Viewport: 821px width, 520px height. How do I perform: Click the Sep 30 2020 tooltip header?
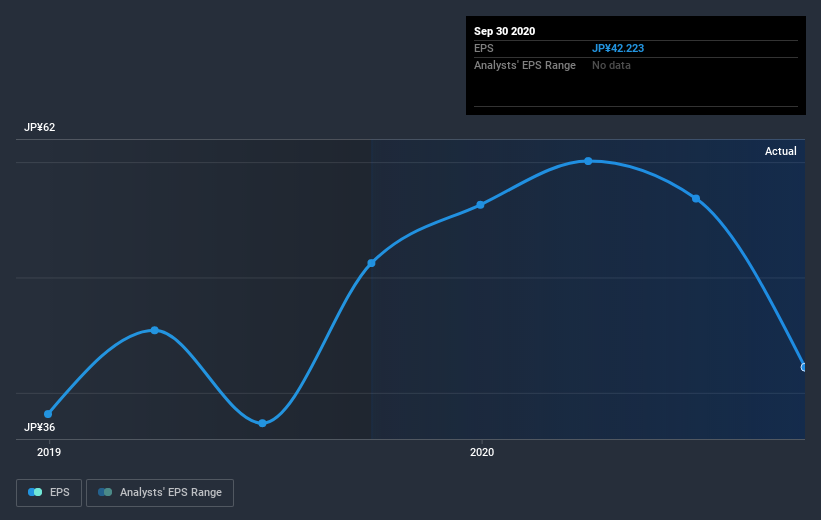coord(504,31)
